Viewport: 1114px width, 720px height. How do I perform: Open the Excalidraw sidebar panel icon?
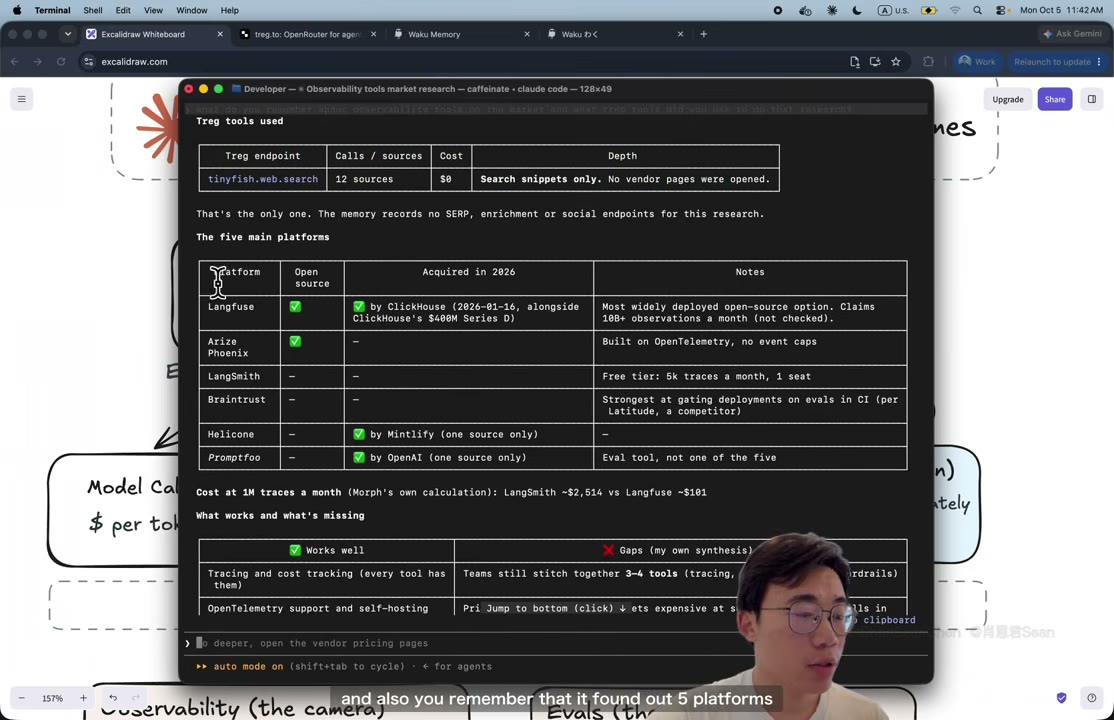tap(1091, 99)
